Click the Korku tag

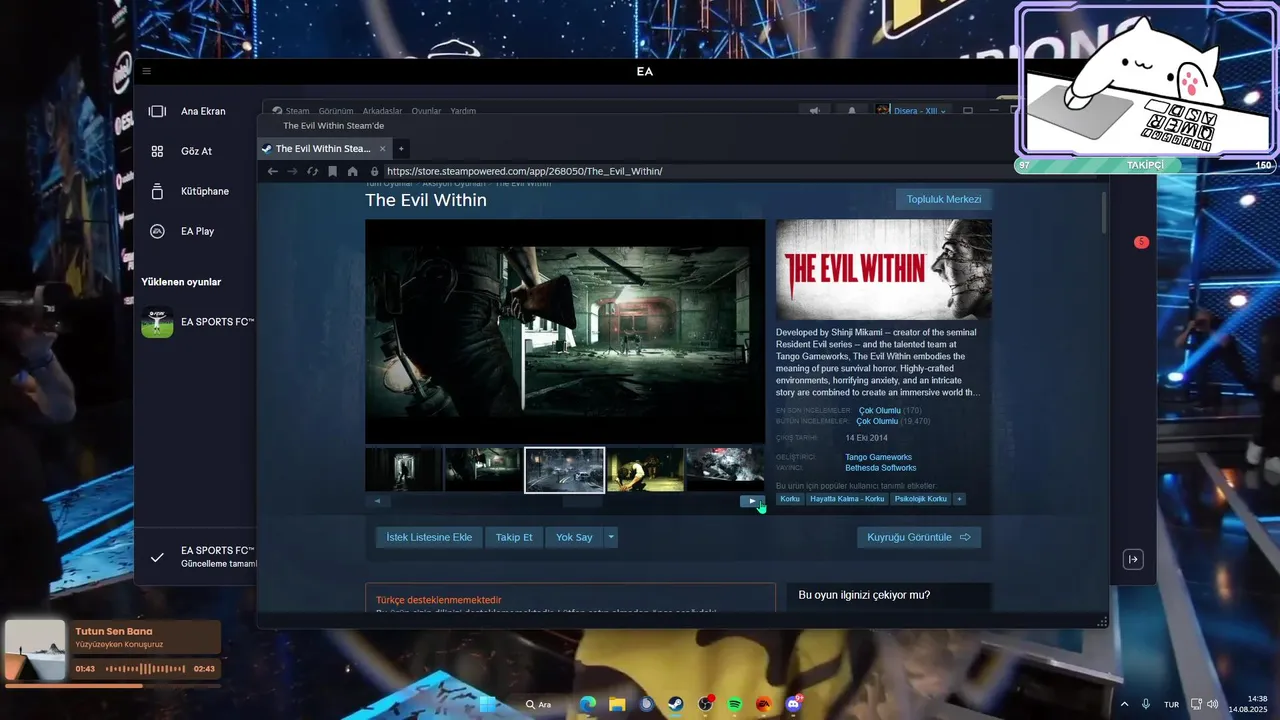point(790,499)
